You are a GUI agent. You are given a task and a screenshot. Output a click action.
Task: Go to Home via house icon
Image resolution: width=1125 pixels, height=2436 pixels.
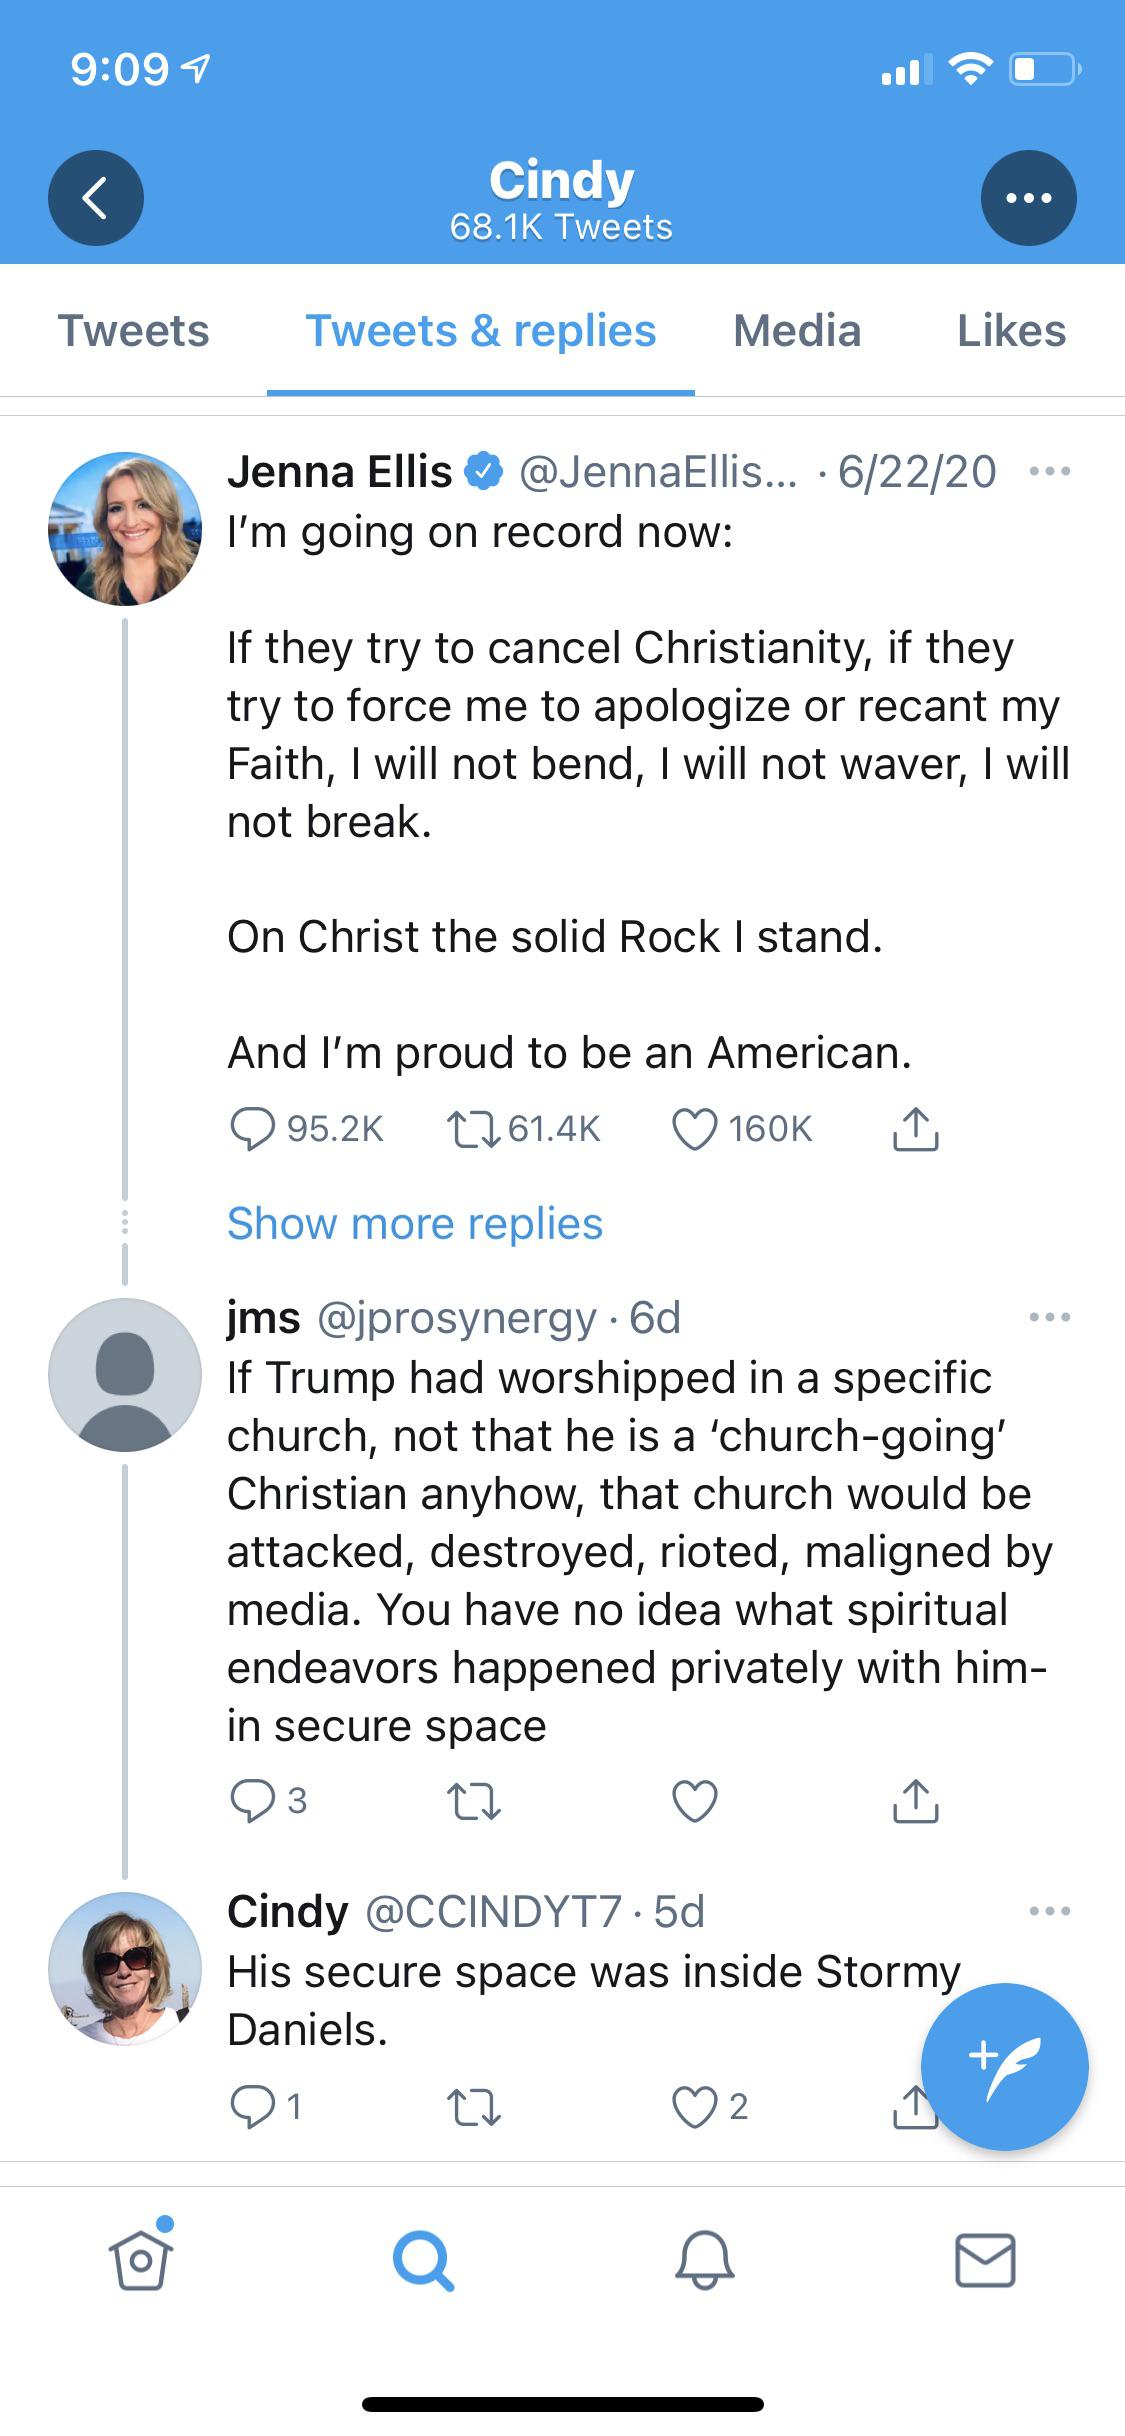pos(140,2261)
